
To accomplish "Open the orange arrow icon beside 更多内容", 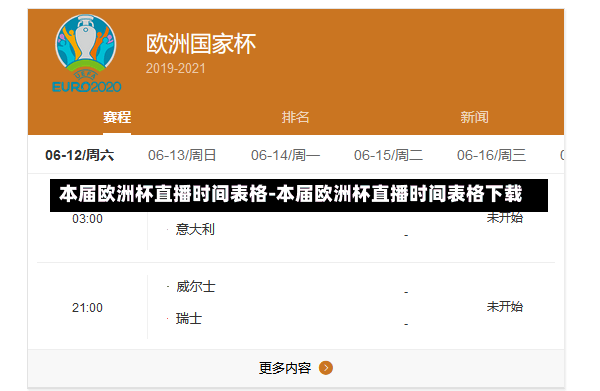I will coord(326,368).
